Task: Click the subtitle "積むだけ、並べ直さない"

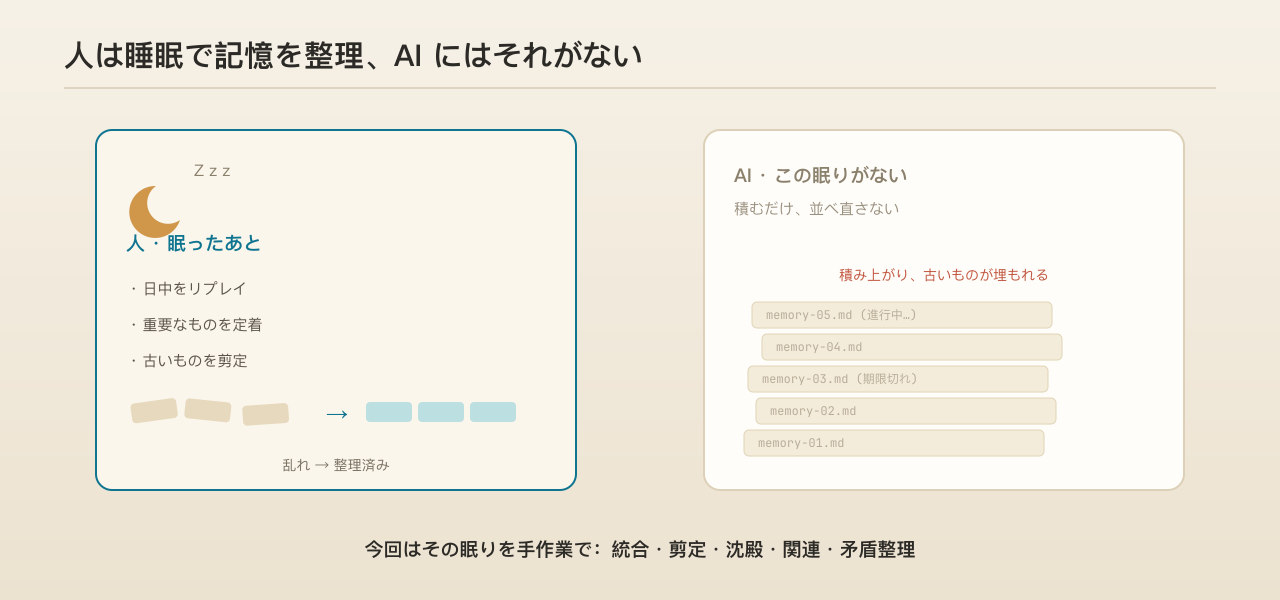Action: pos(816,208)
